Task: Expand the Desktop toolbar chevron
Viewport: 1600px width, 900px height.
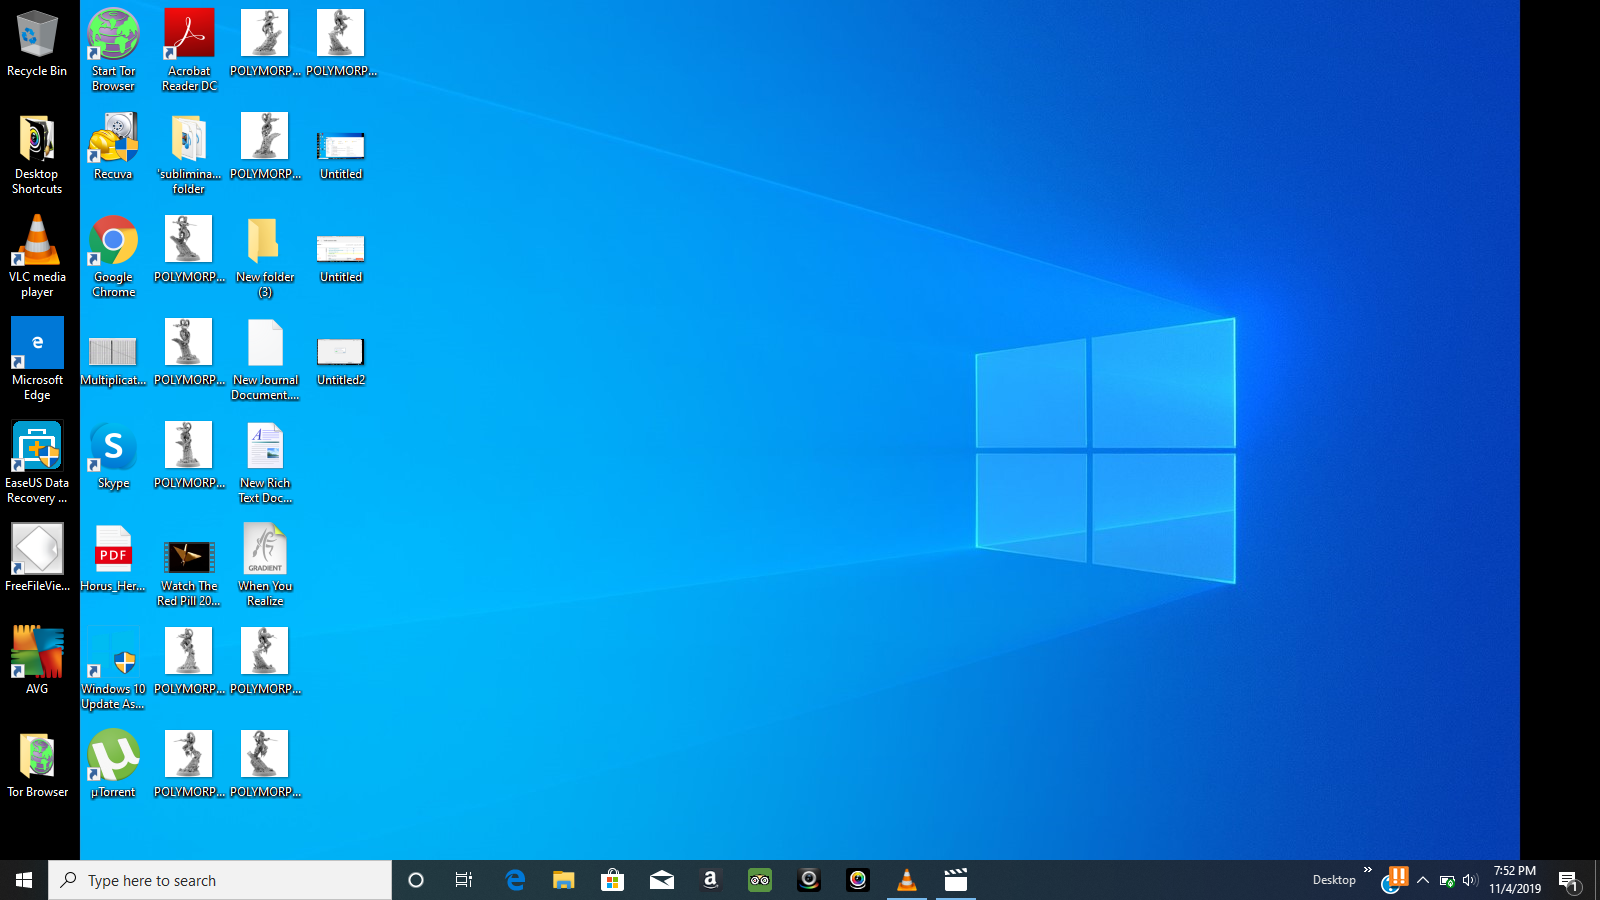Action: [1368, 870]
